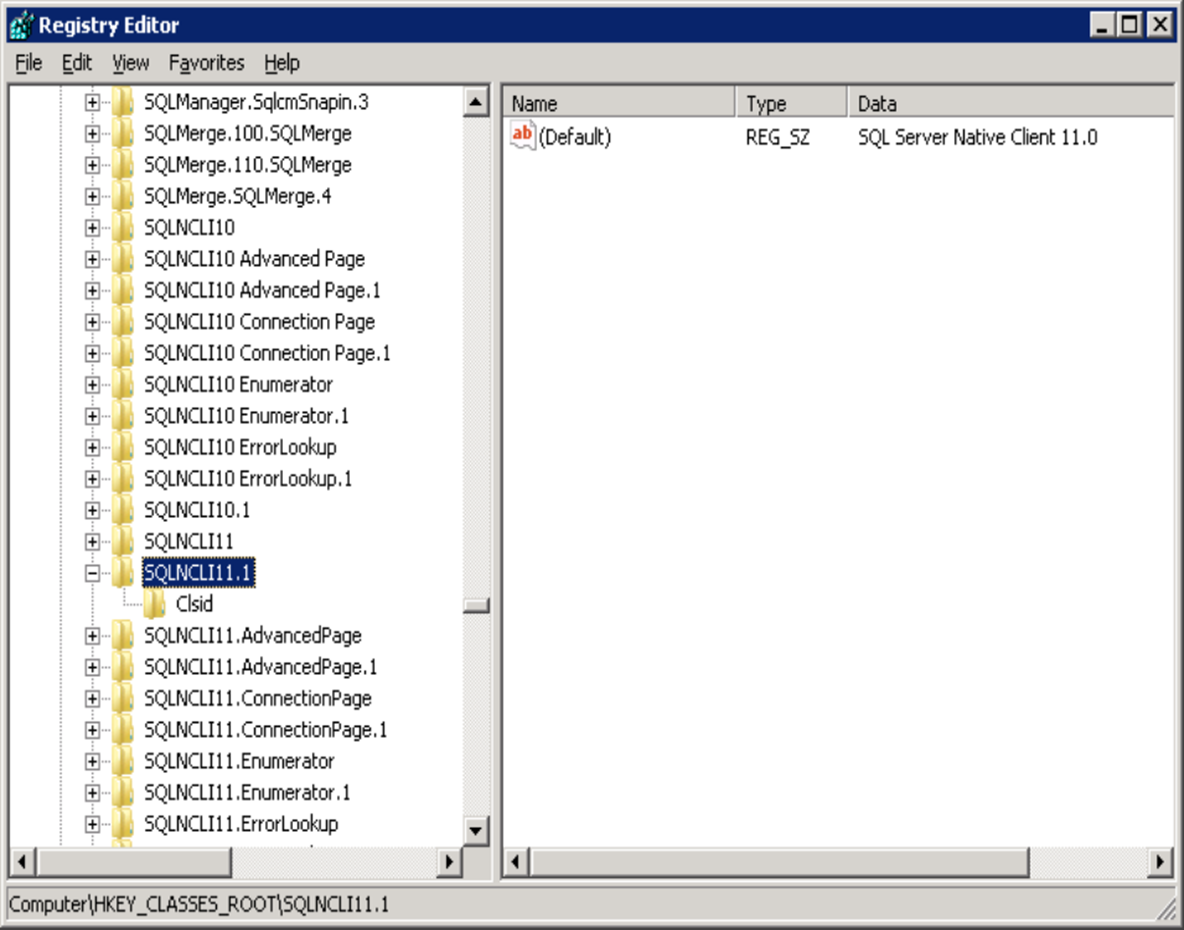Screen dimensions: 1184x930
Task: Open the View menu
Action: click(131, 63)
